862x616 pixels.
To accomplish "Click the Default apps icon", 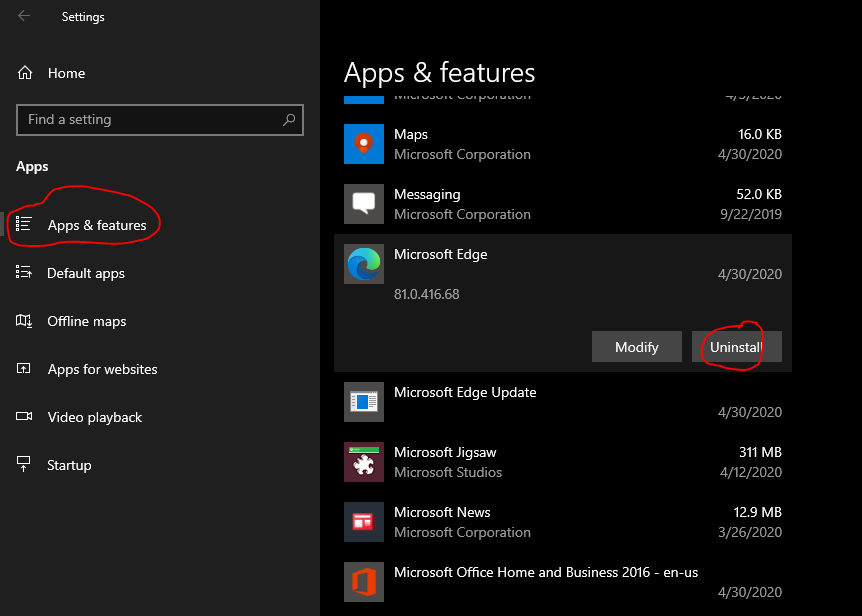I will click(24, 272).
